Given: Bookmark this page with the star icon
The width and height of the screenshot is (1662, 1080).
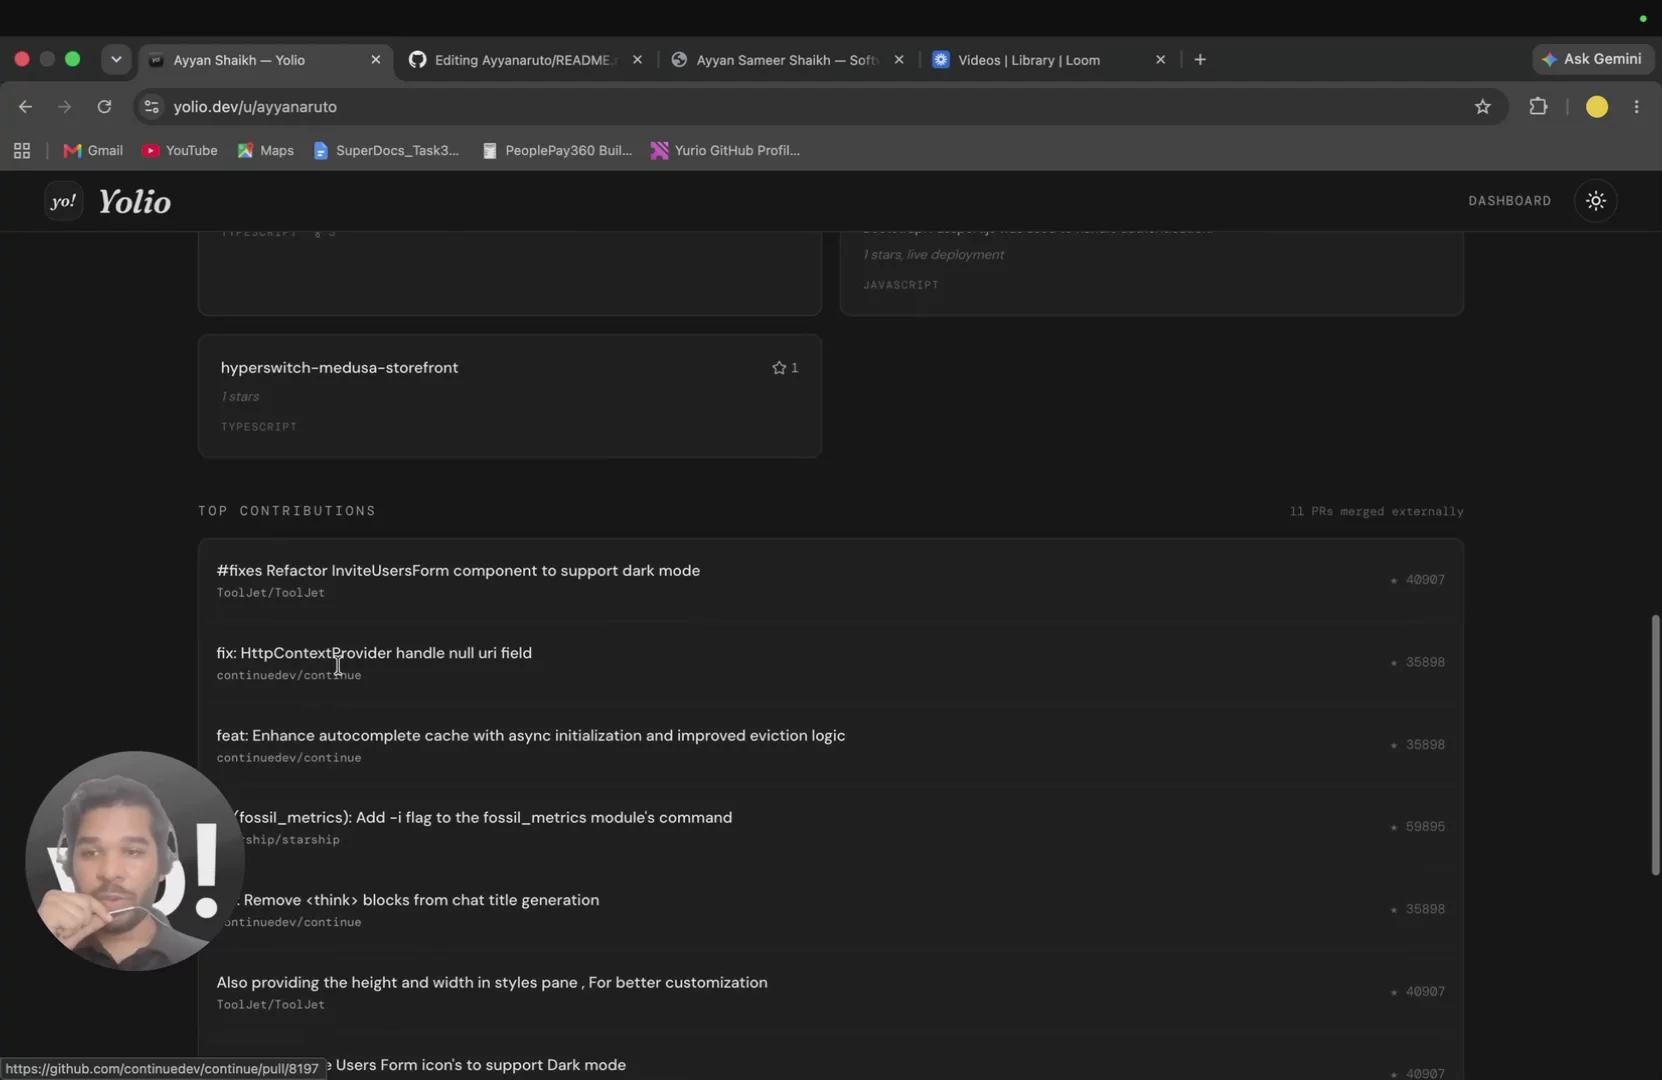Looking at the screenshot, I should click(1482, 107).
